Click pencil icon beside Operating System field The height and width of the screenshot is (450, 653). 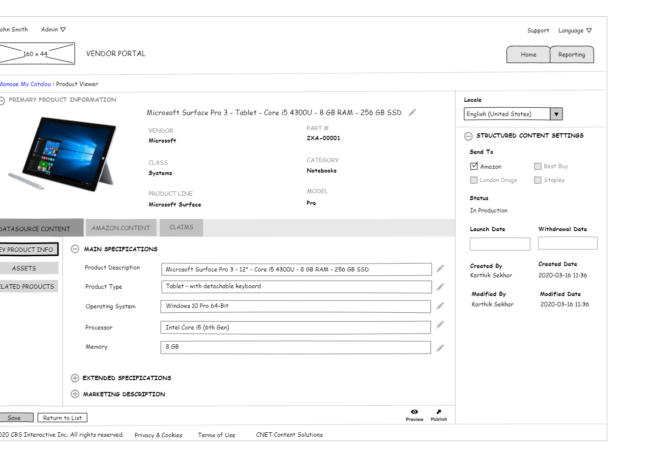click(440, 306)
